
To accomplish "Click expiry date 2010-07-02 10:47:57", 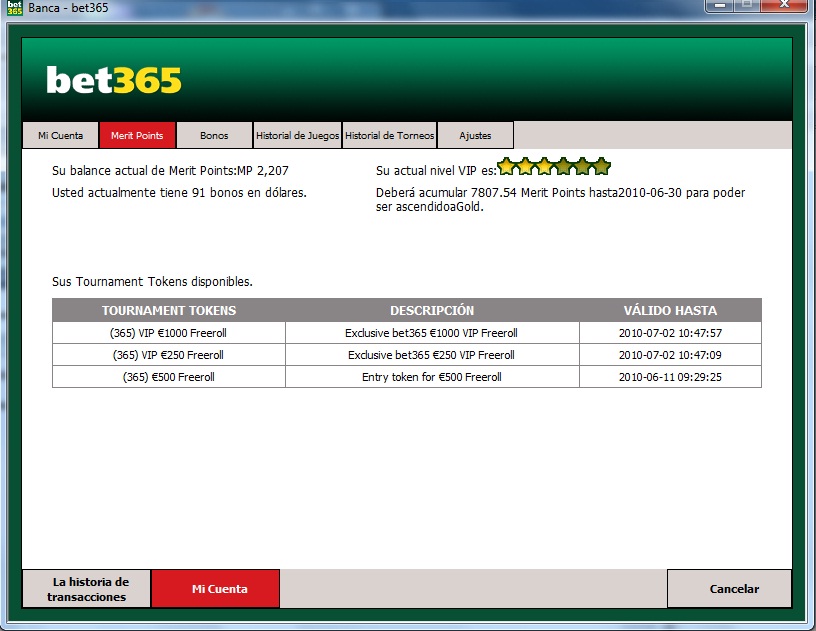I will click(x=670, y=333).
